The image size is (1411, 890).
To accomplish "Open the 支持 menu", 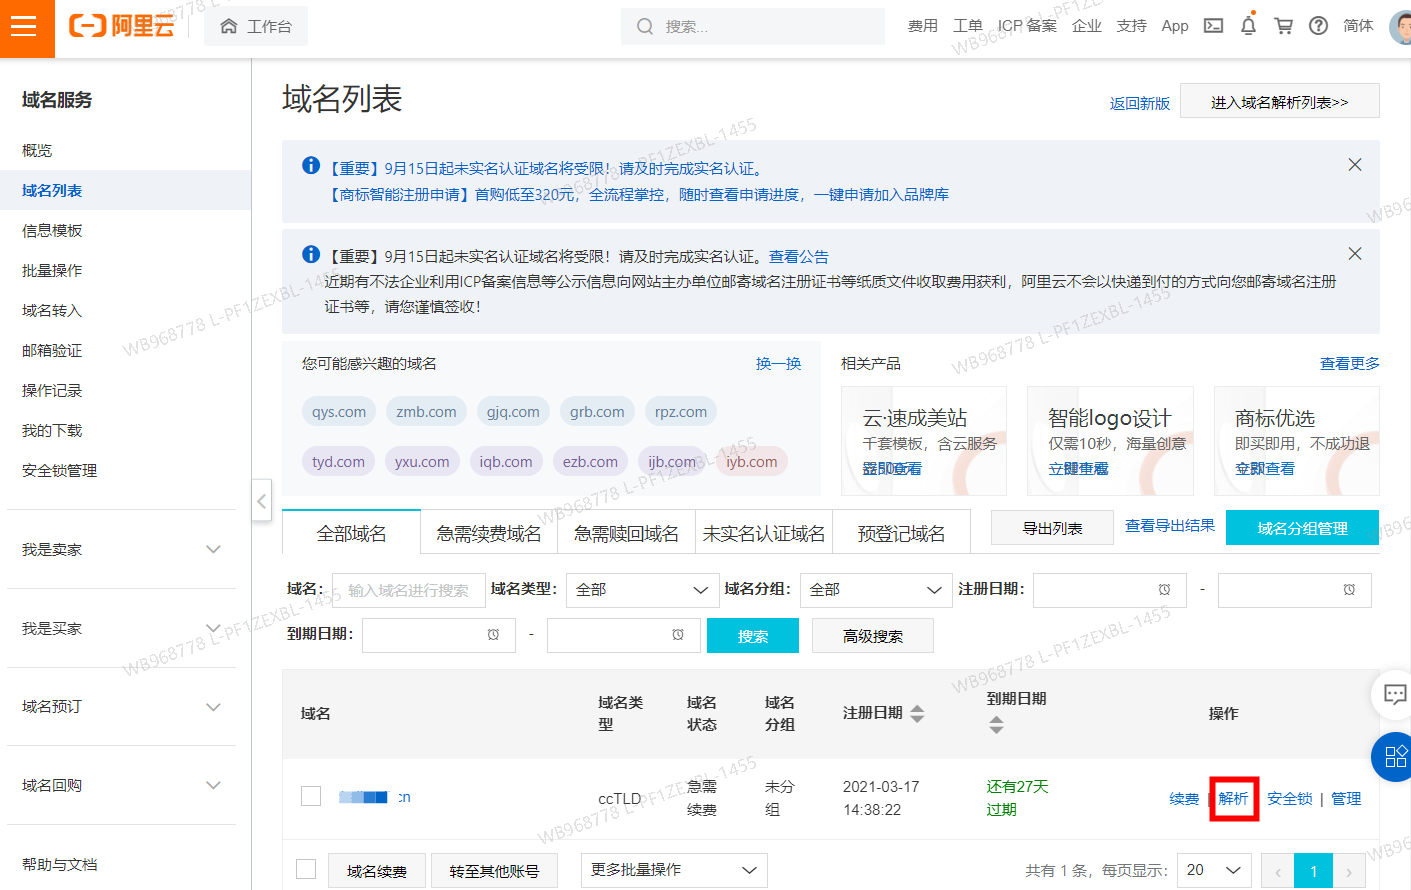I will pyautogui.click(x=1132, y=26).
